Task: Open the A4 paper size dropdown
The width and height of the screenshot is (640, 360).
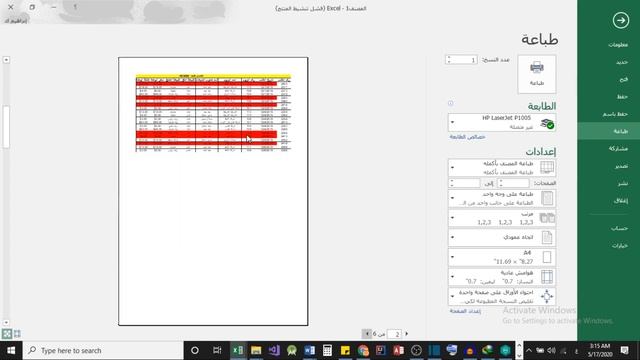Action: (x=502, y=257)
